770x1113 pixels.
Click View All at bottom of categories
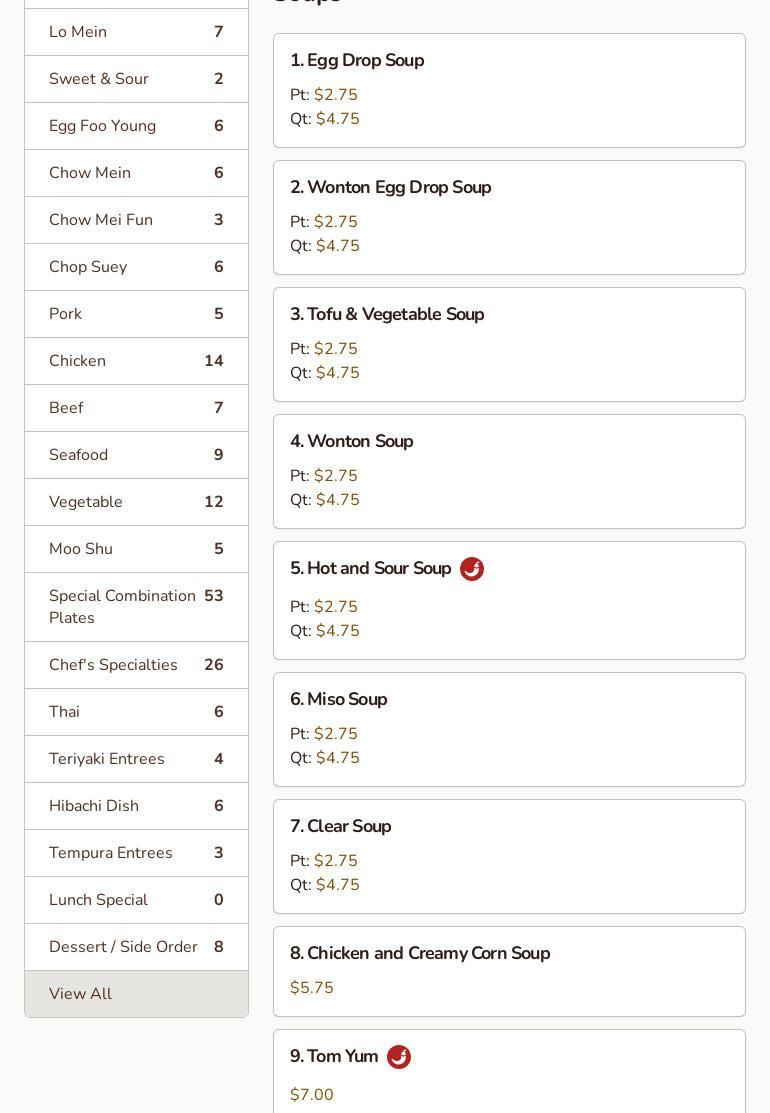point(136,994)
